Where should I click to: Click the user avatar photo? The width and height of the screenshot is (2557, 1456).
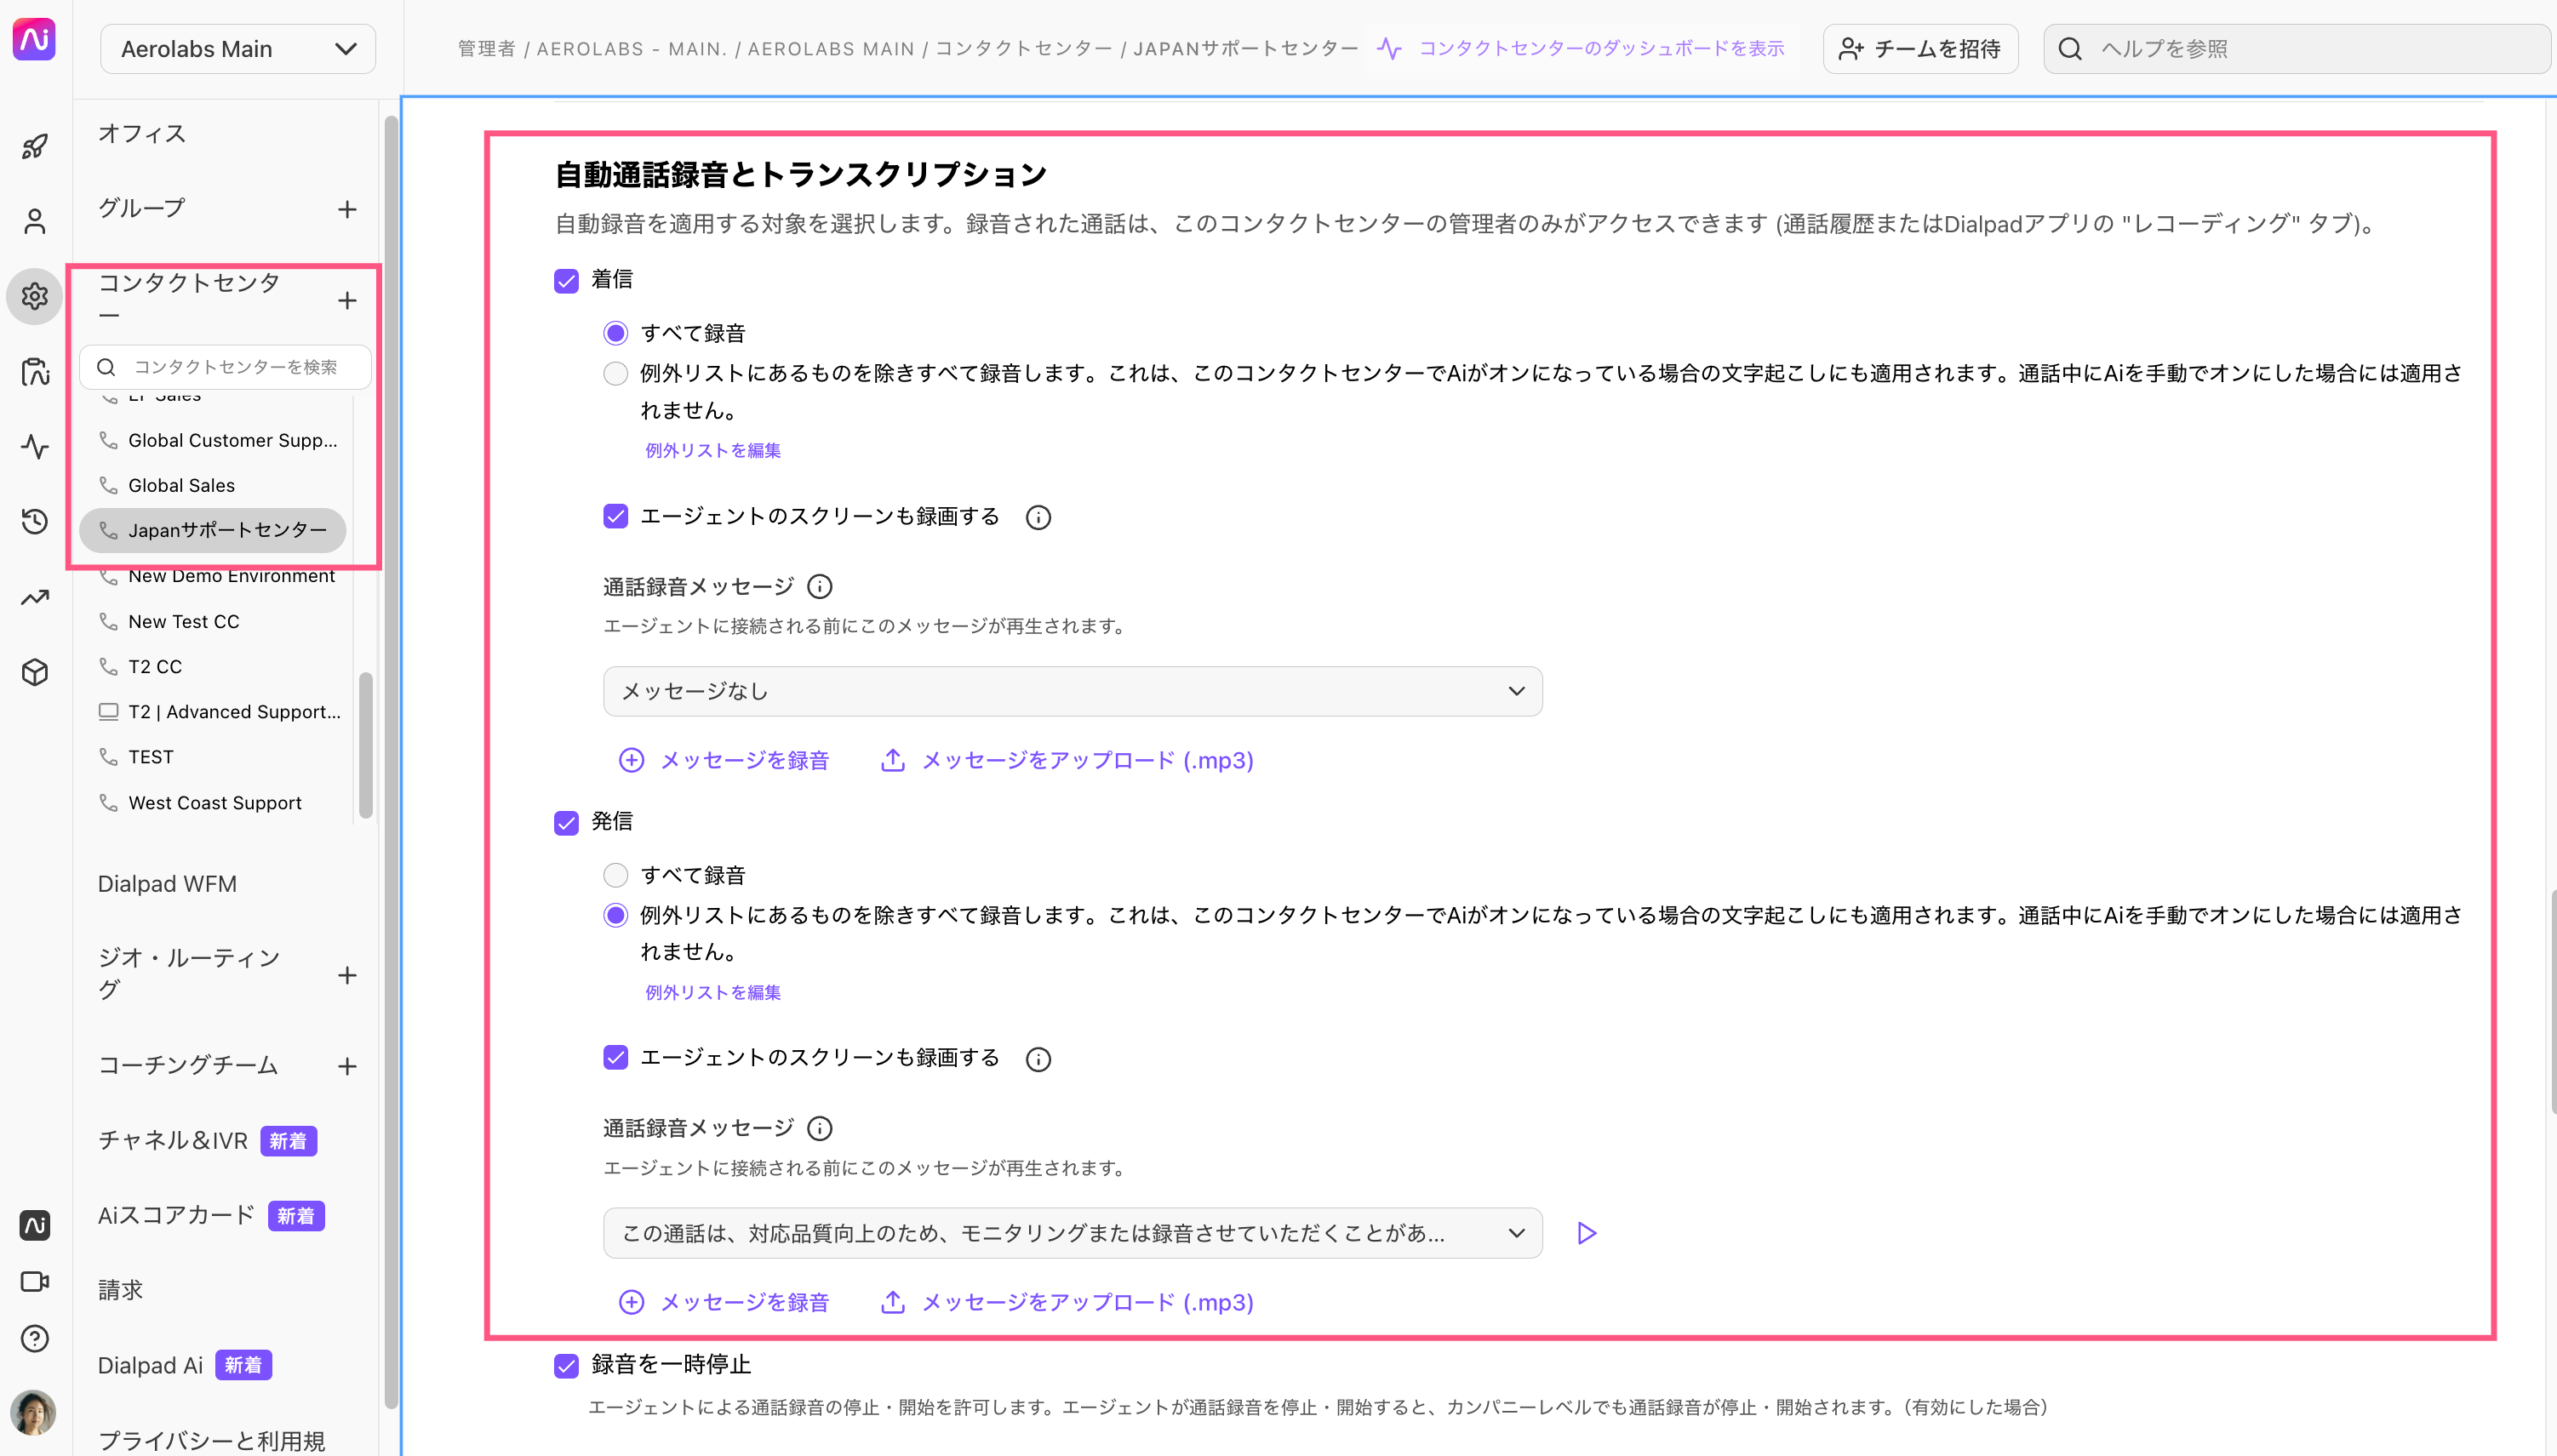[34, 1412]
